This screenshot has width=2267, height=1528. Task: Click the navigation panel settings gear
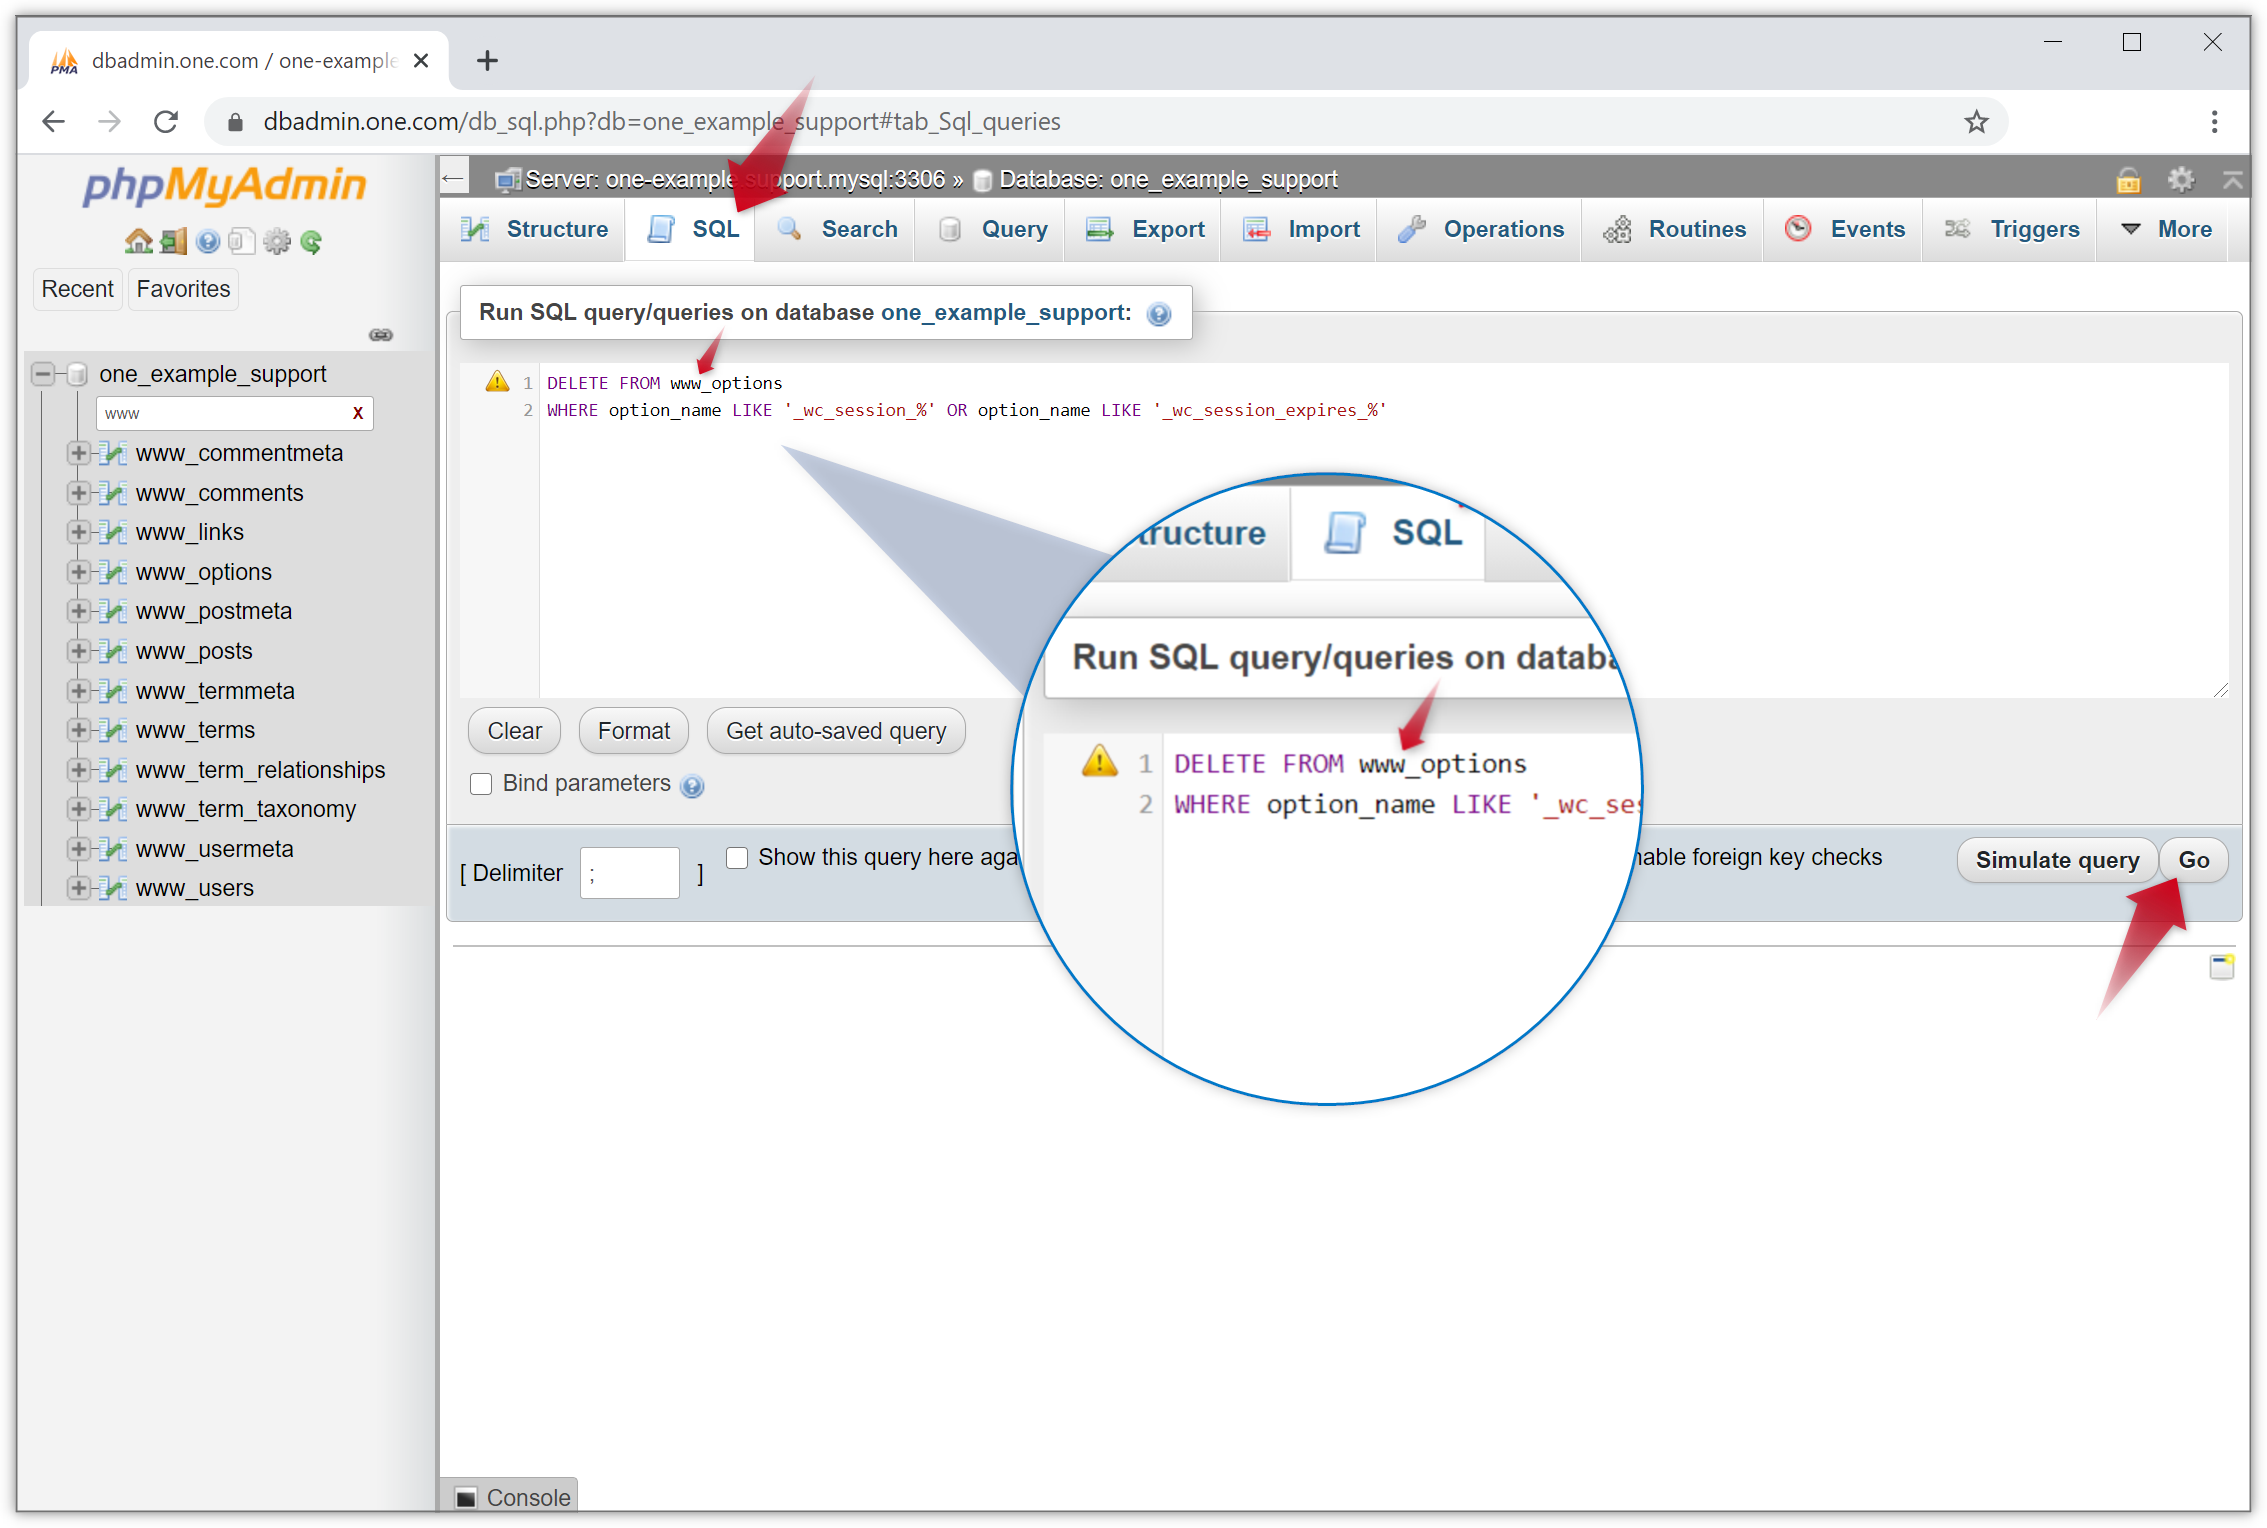pyautogui.click(x=277, y=241)
